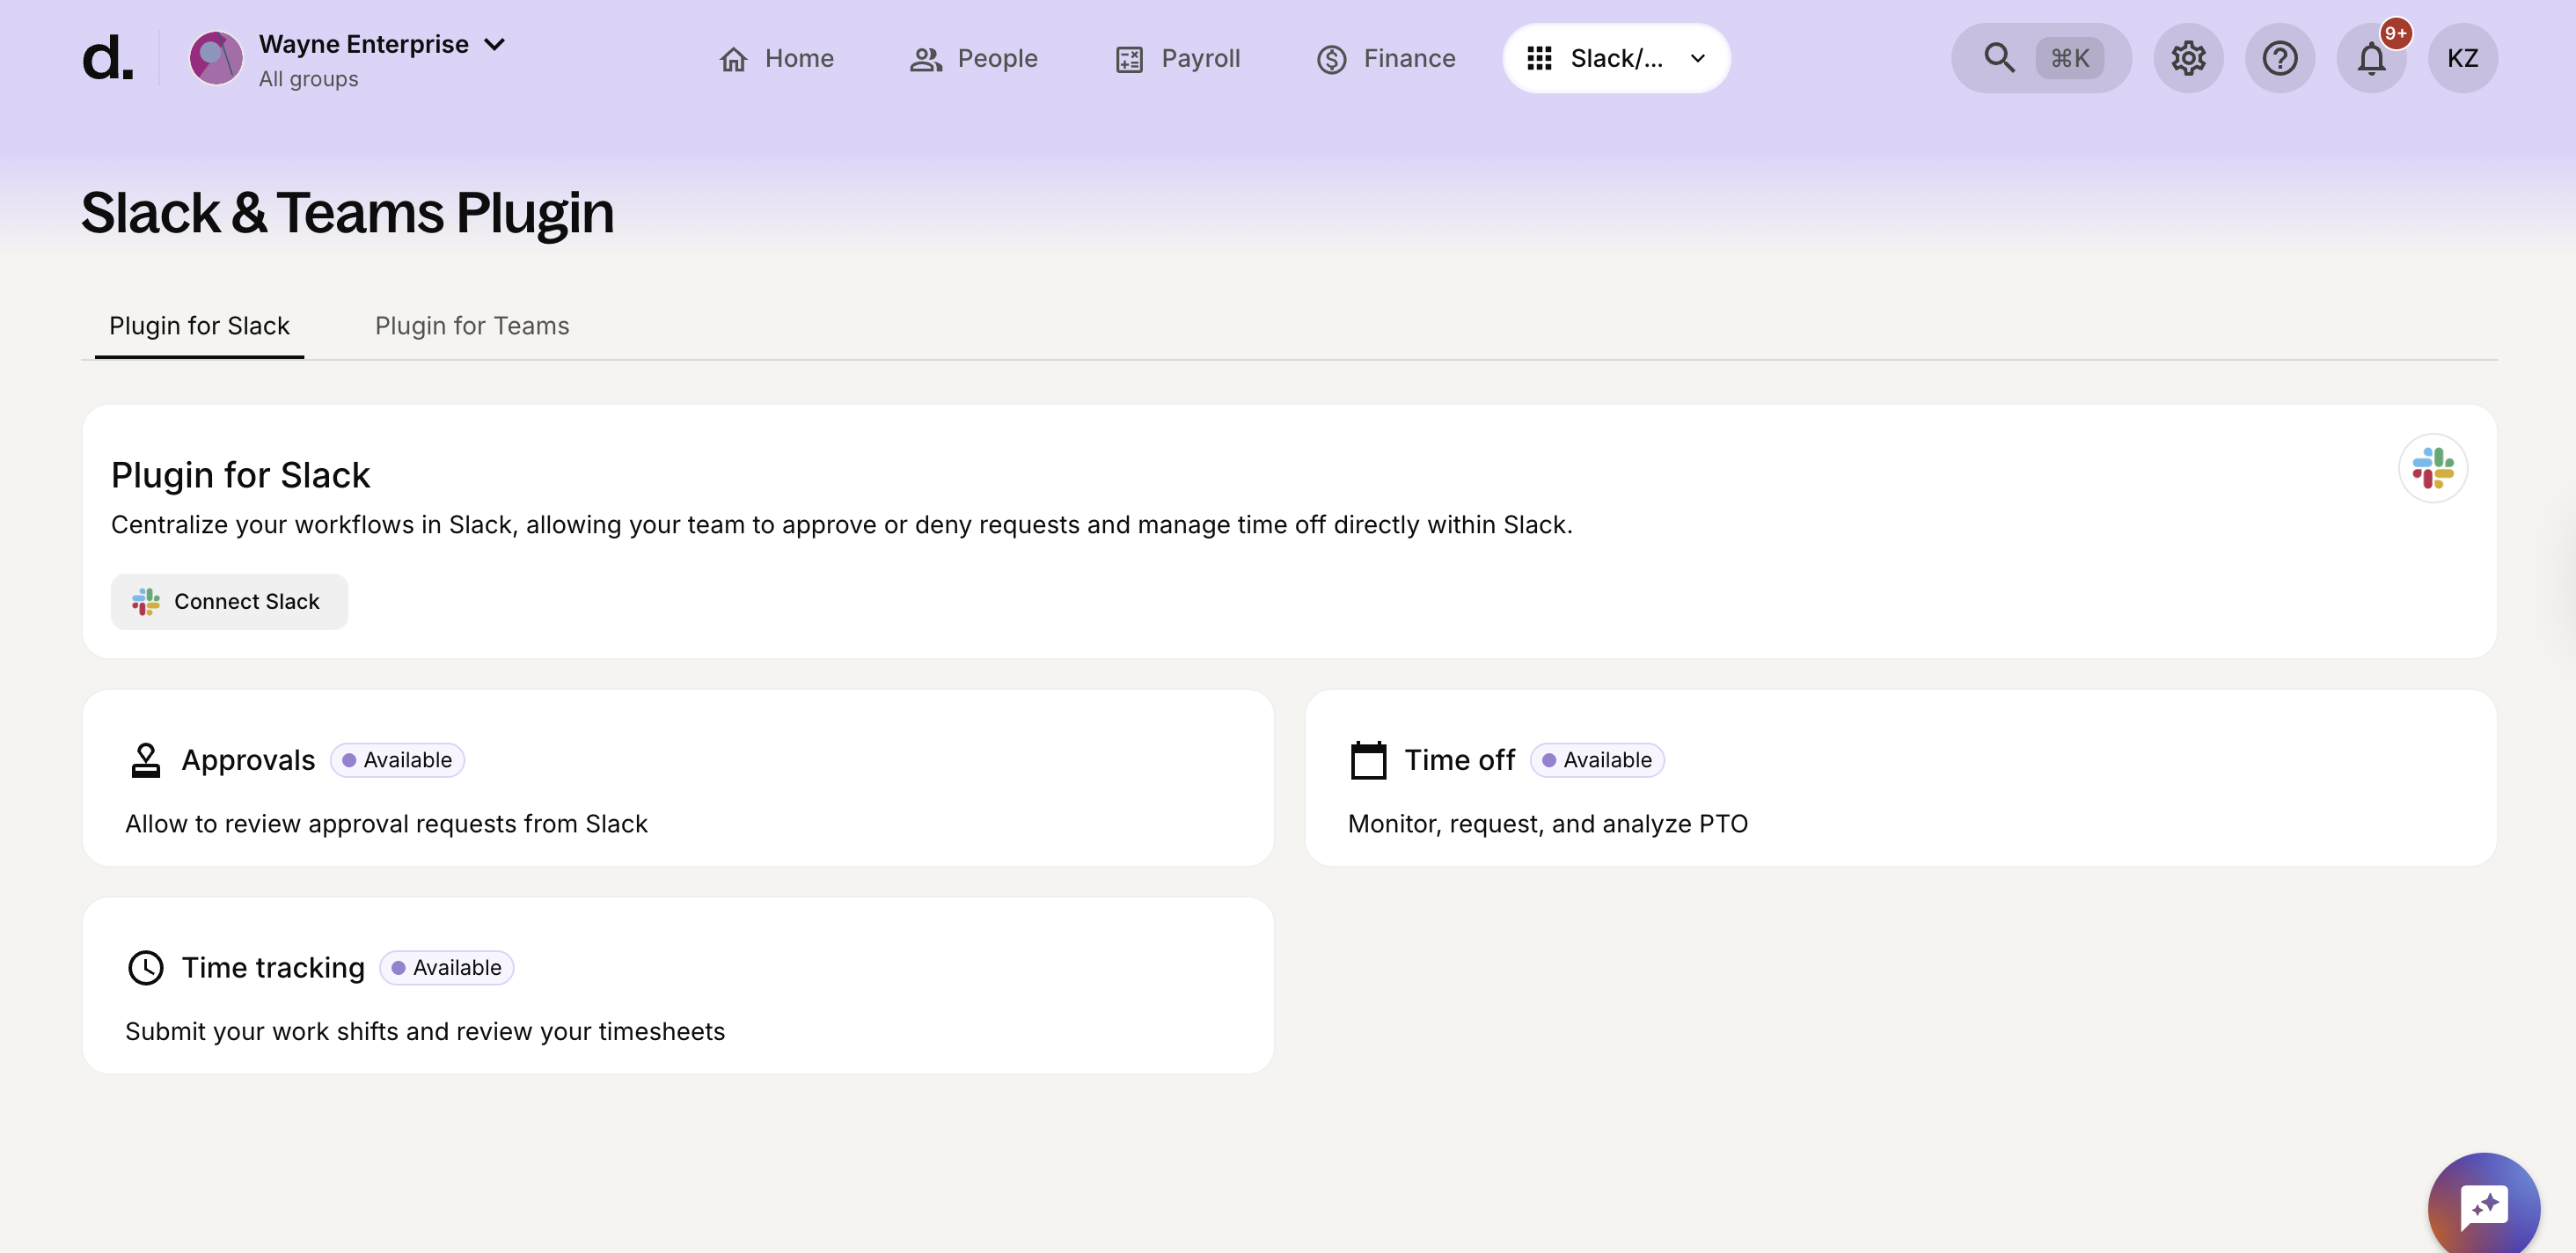Open the Payroll navigation item
The width and height of the screenshot is (2576, 1253).
click(1177, 58)
